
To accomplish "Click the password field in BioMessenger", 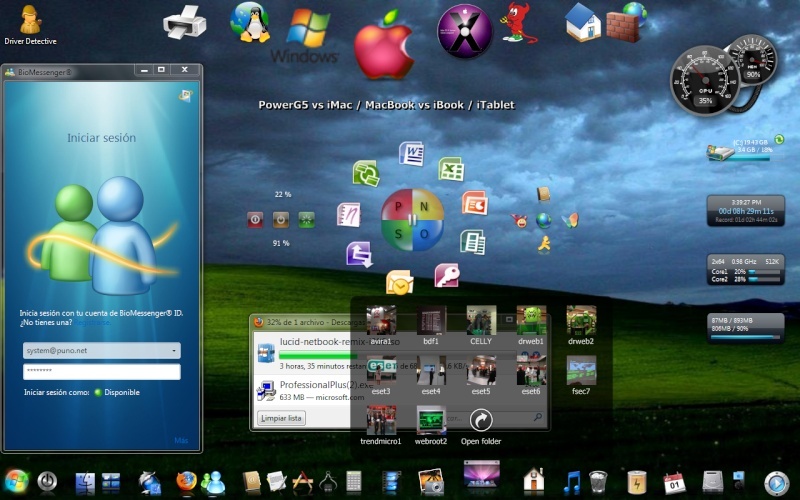I will pyautogui.click(x=102, y=371).
